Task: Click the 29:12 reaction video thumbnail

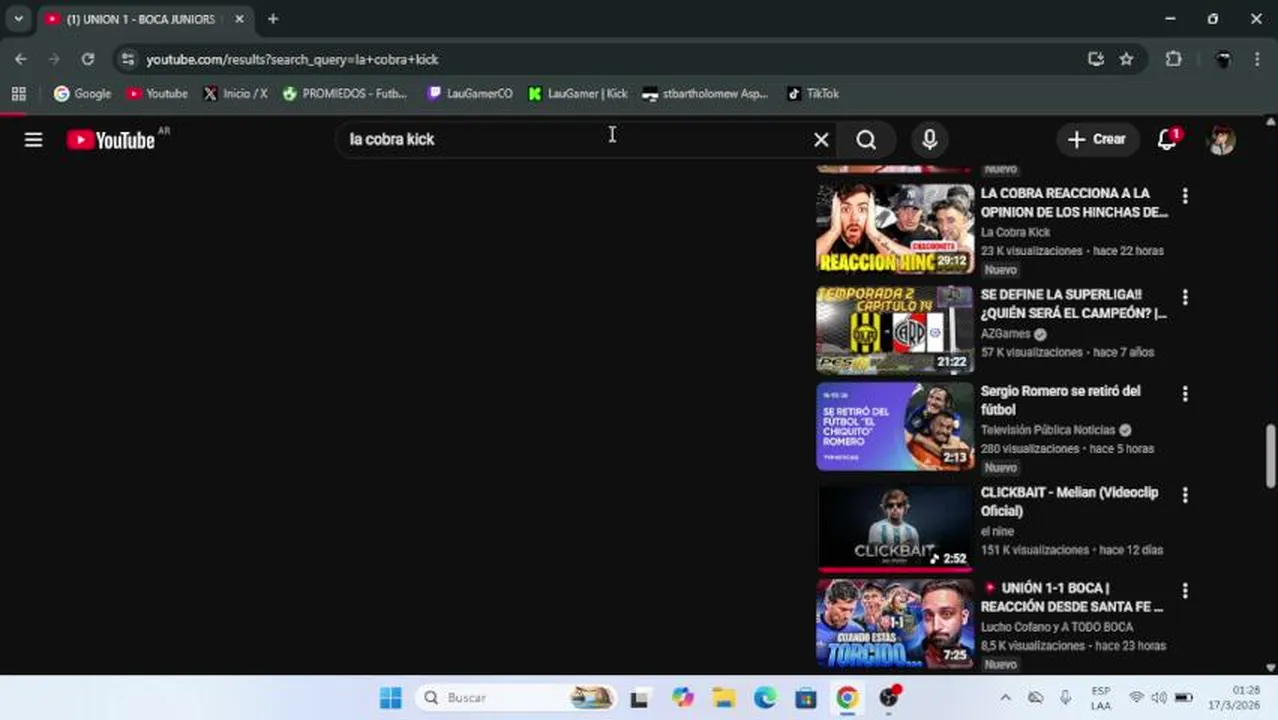Action: (895, 229)
